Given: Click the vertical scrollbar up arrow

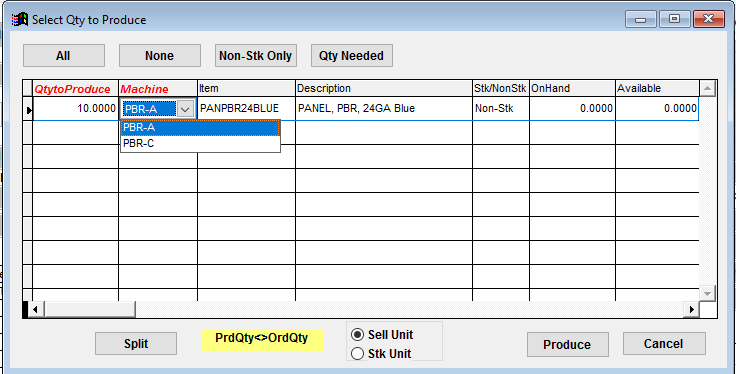Looking at the screenshot, I should pos(708,88).
